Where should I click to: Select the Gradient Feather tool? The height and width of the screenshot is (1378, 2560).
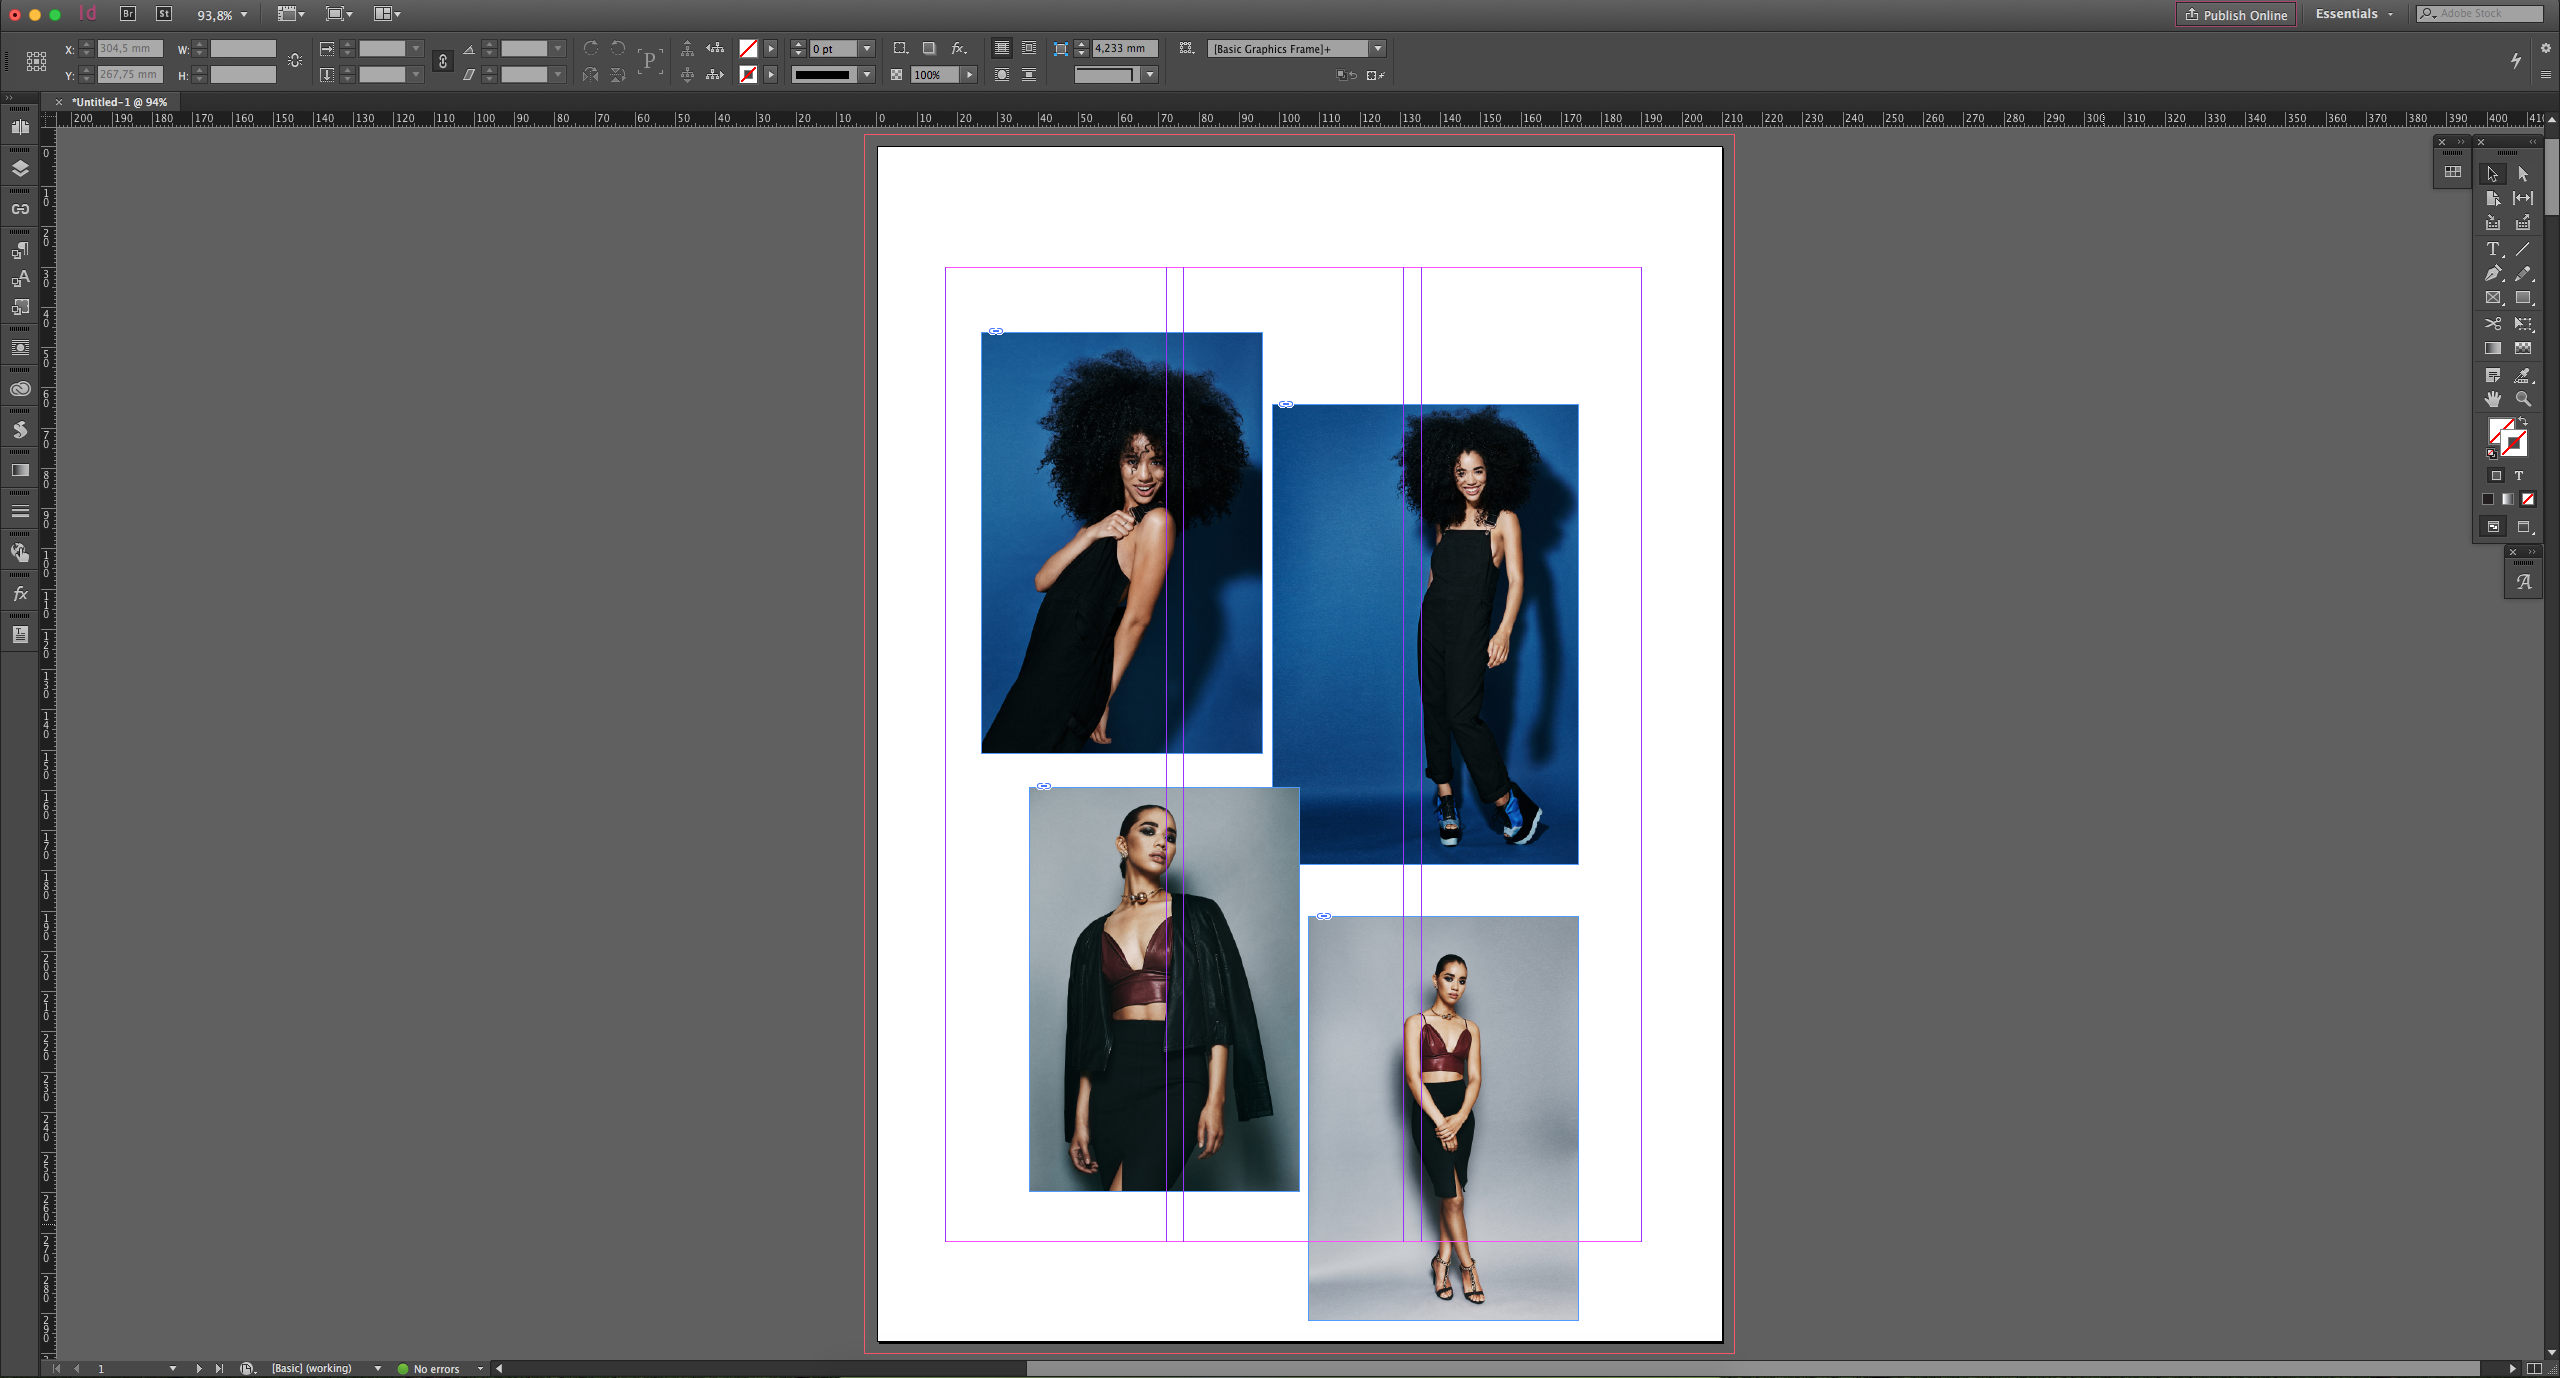click(2523, 348)
